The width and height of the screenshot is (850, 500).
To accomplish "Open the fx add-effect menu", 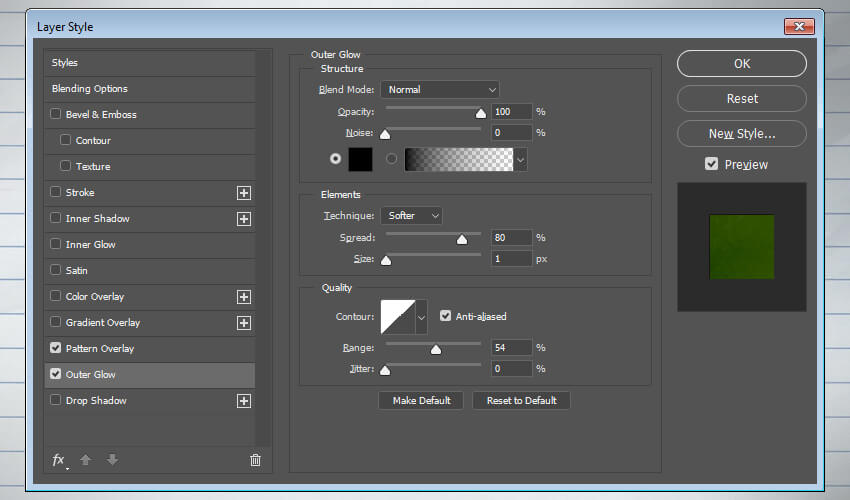I will pyautogui.click(x=59, y=460).
